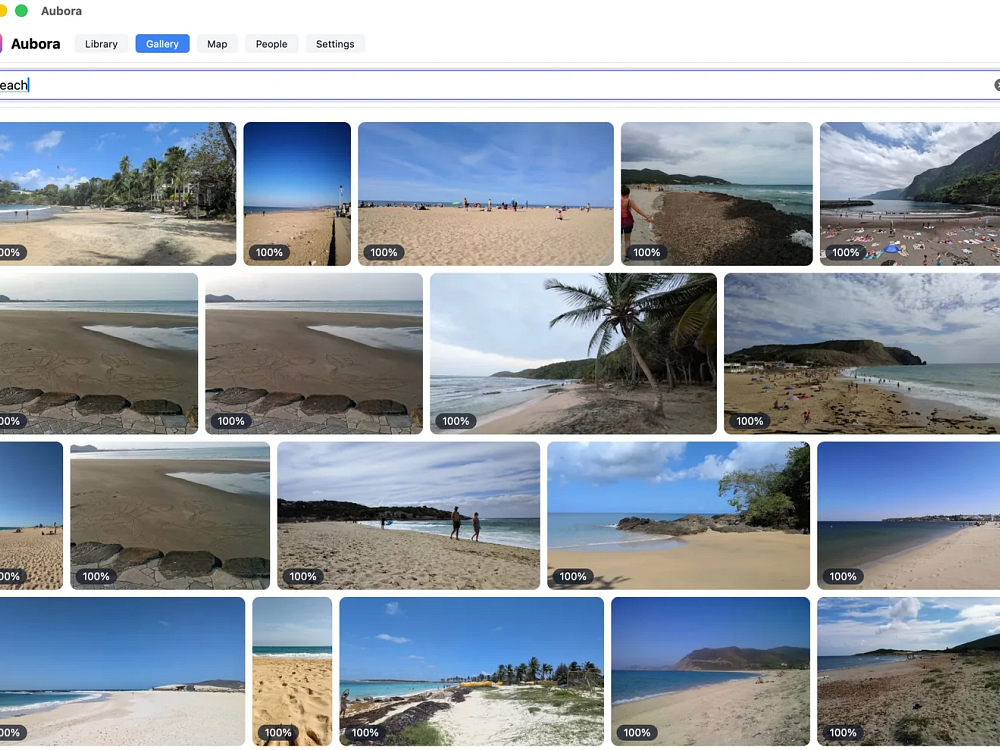1000x750 pixels.
Task: Clear the search field with the X icon
Action: [997, 85]
